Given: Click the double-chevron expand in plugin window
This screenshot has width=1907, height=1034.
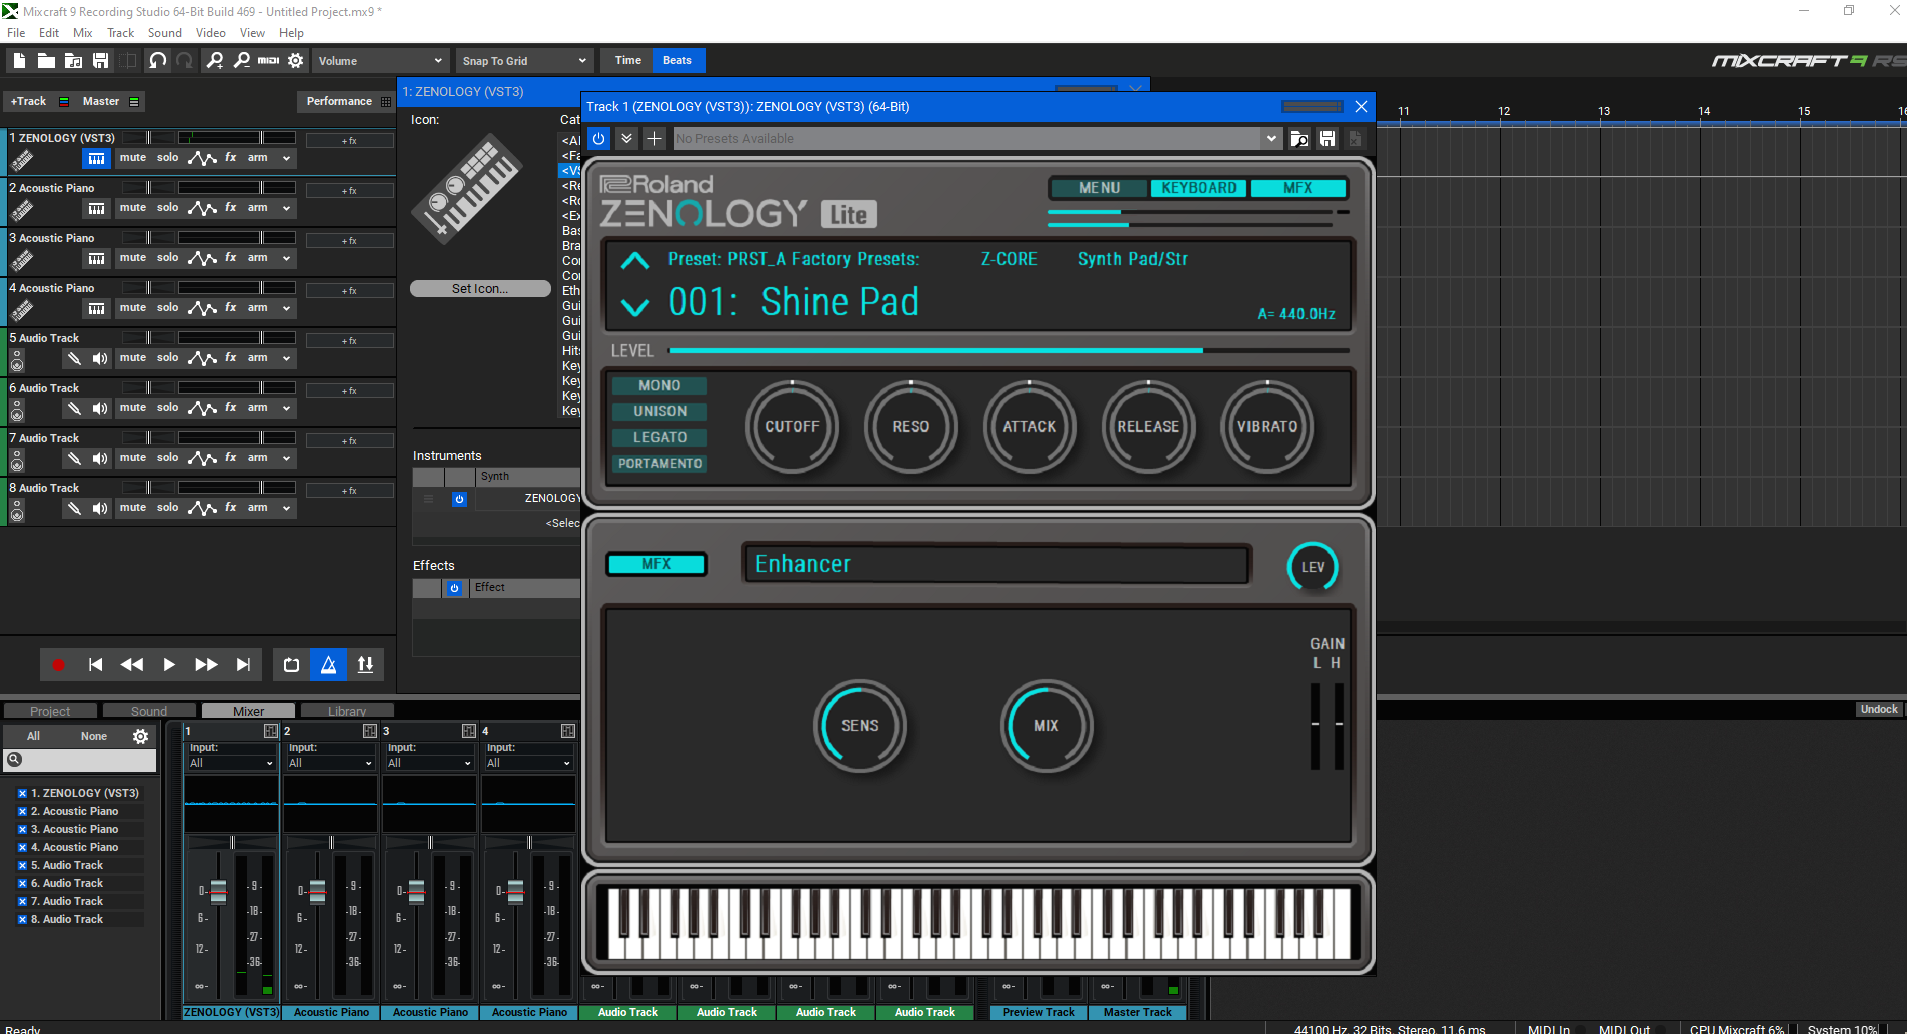Looking at the screenshot, I should 626,138.
